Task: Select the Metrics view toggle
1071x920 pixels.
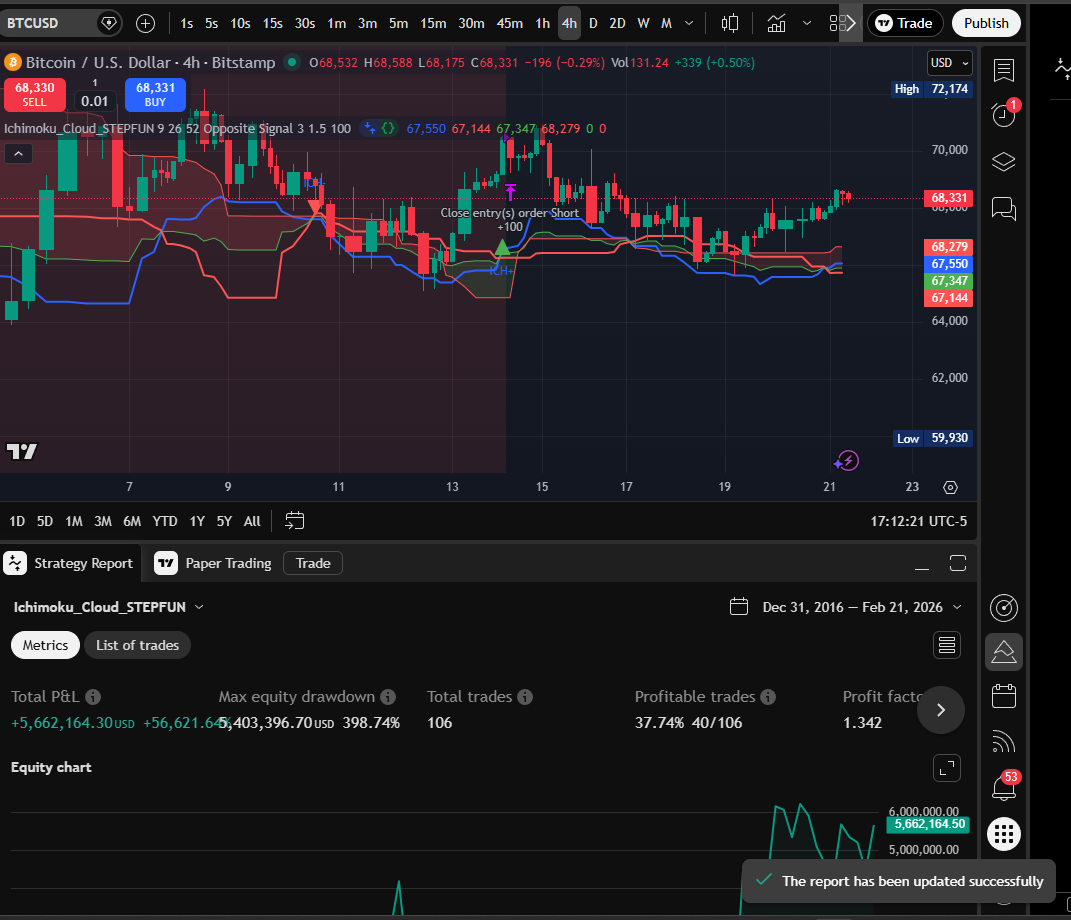Action: pos(45,645)
